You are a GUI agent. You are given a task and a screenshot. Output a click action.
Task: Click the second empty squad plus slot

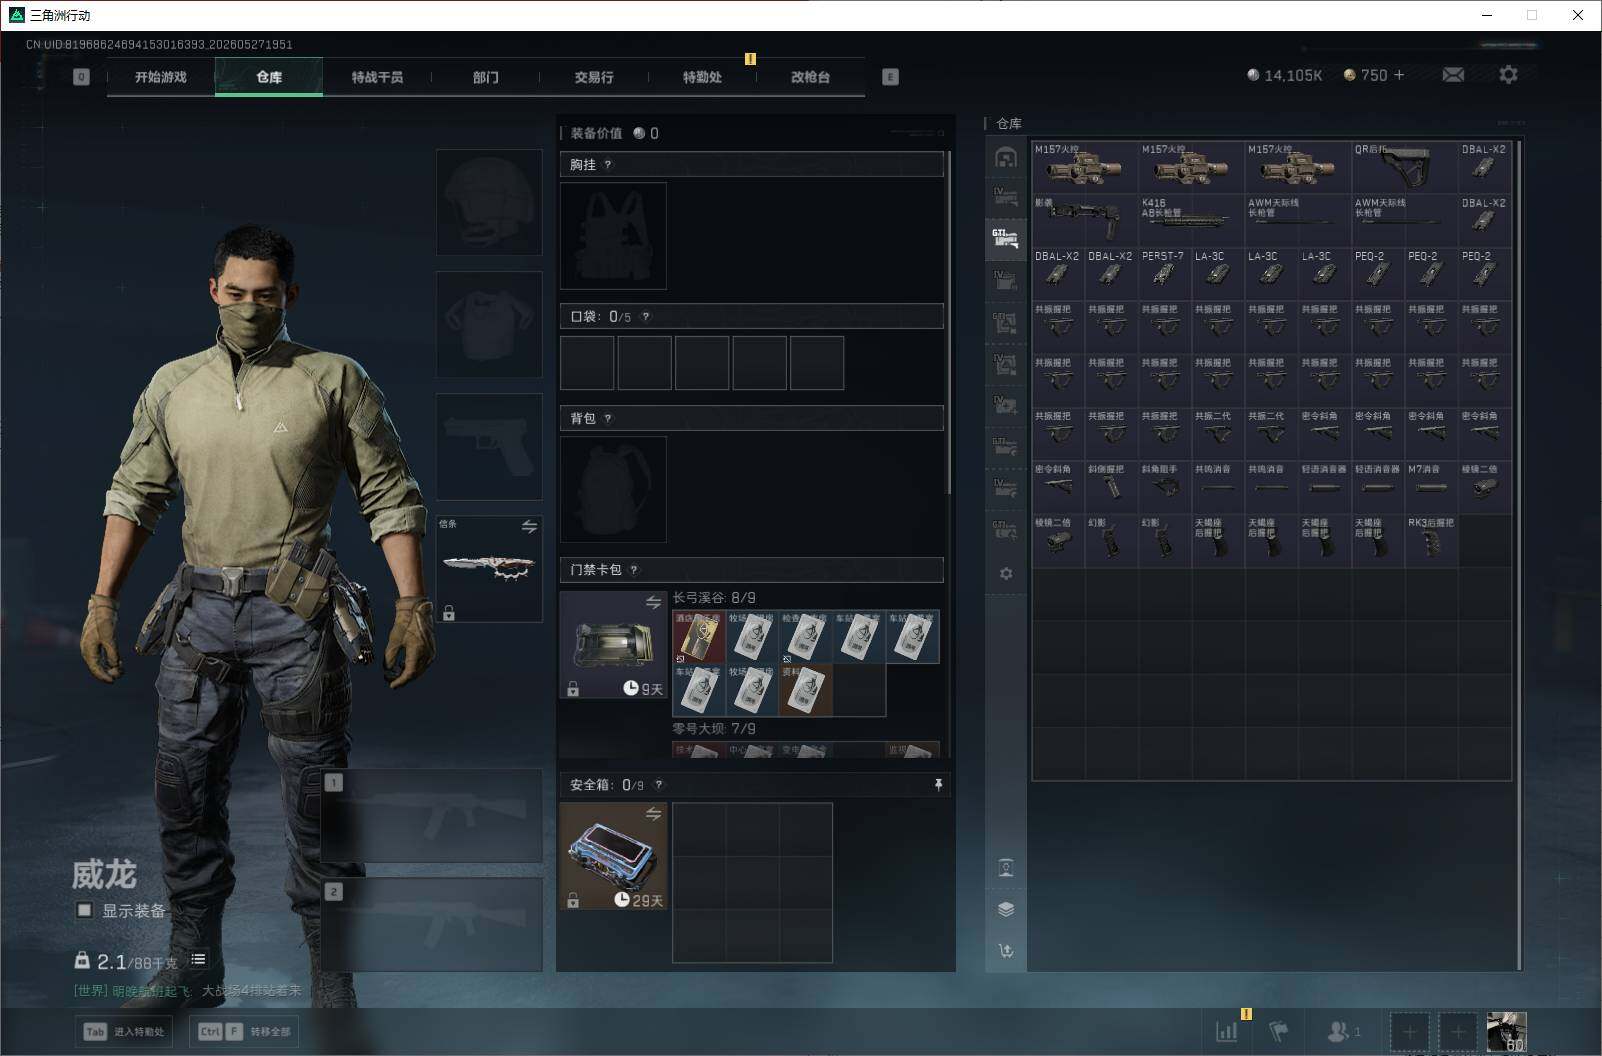tap(1458, 1031)
